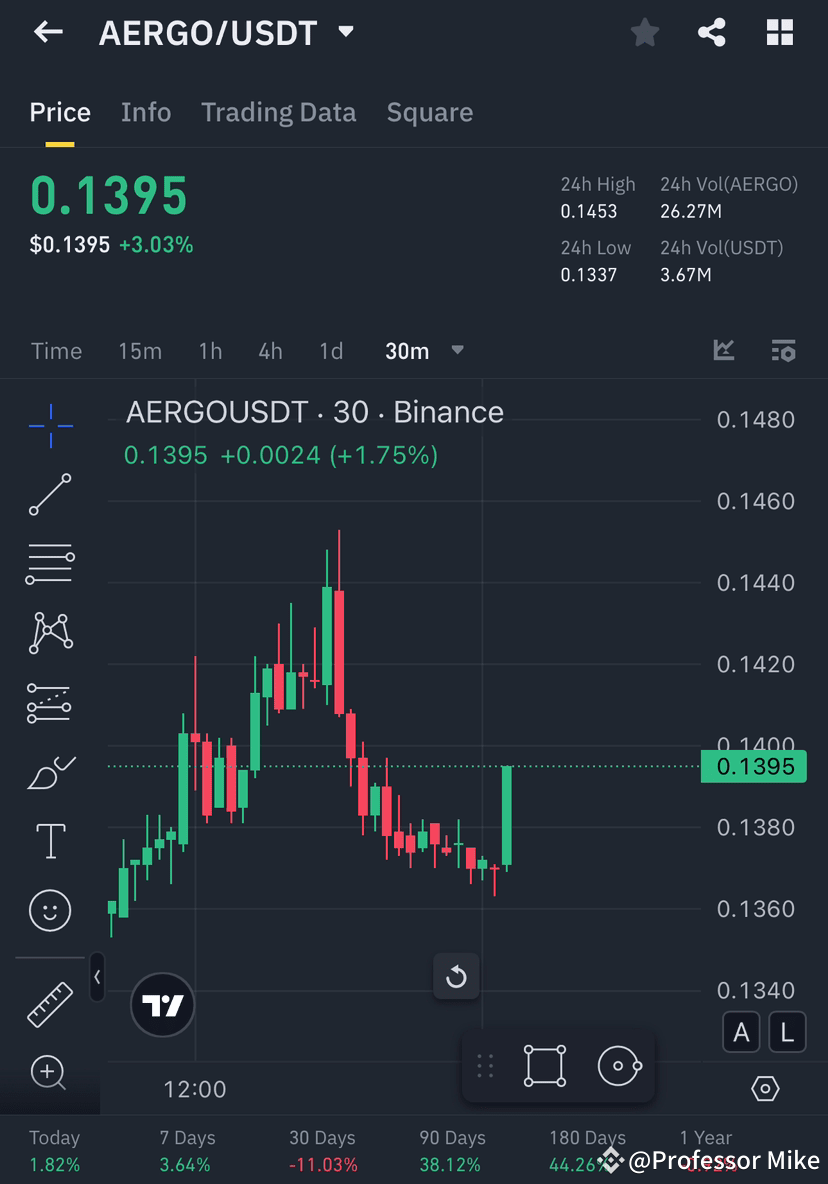Select the XABCD pattern tool

[x=49, y=633]
